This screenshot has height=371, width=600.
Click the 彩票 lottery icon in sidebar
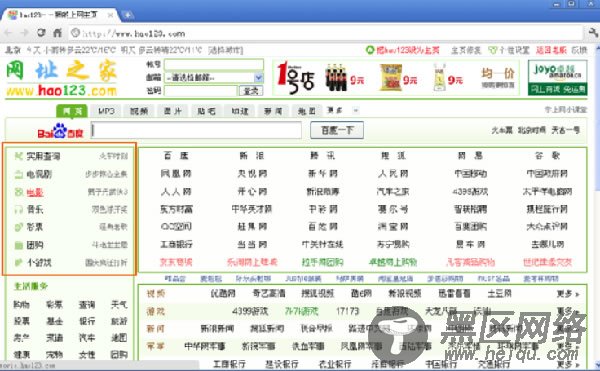[x=19, y=227]
